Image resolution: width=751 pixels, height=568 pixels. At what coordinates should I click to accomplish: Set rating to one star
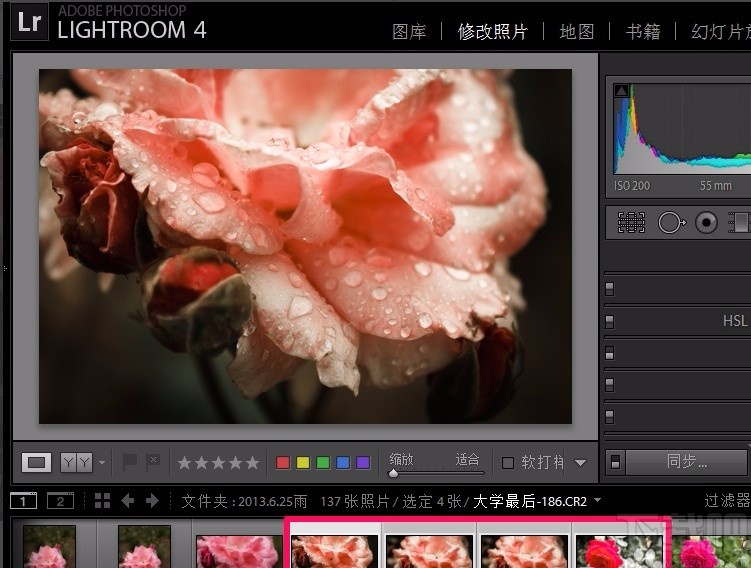point(184,463)
